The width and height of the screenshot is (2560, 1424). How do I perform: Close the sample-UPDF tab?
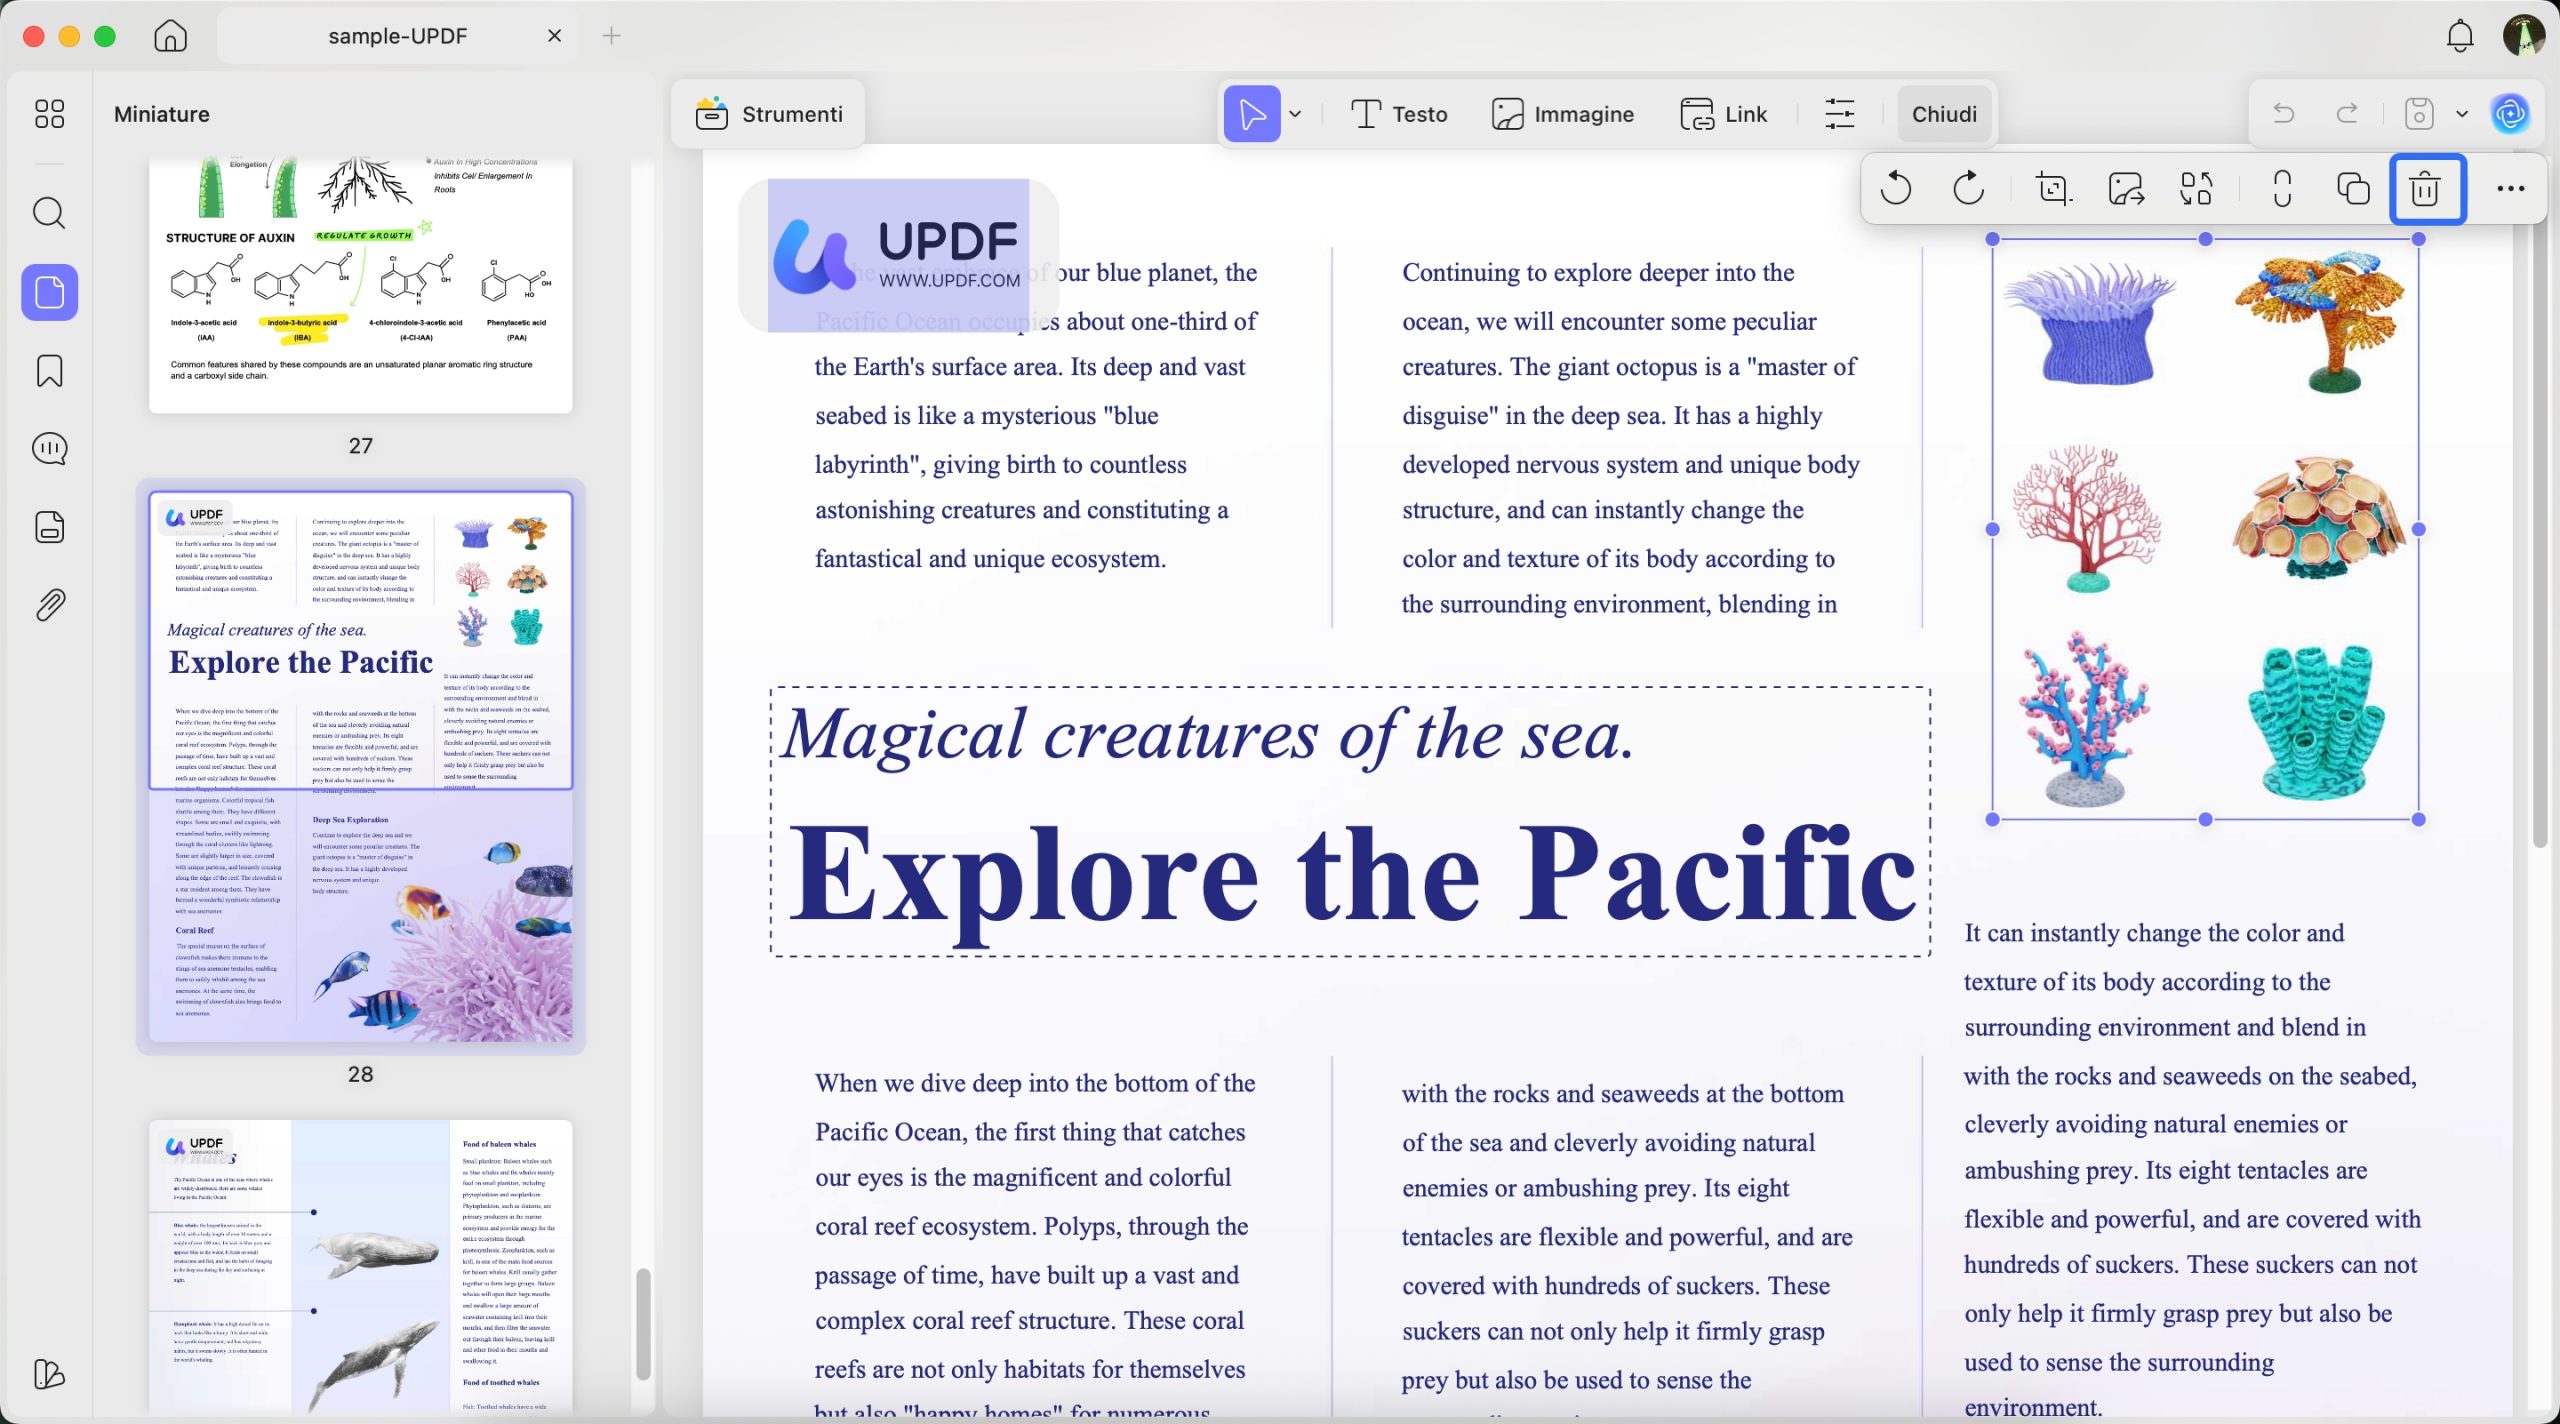[x=554, y=36]
